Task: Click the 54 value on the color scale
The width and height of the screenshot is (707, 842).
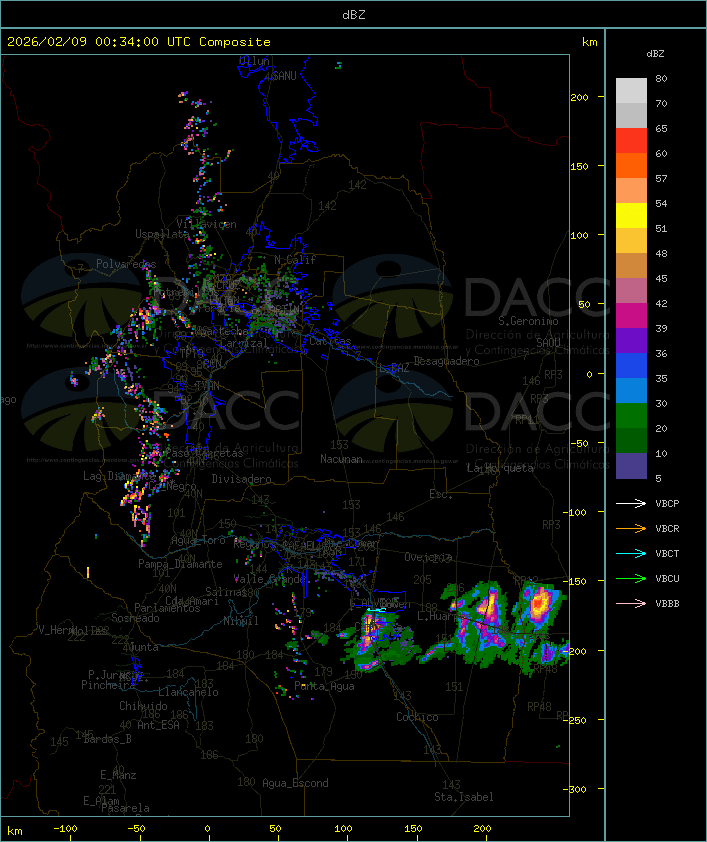Action: pos(661,204)
